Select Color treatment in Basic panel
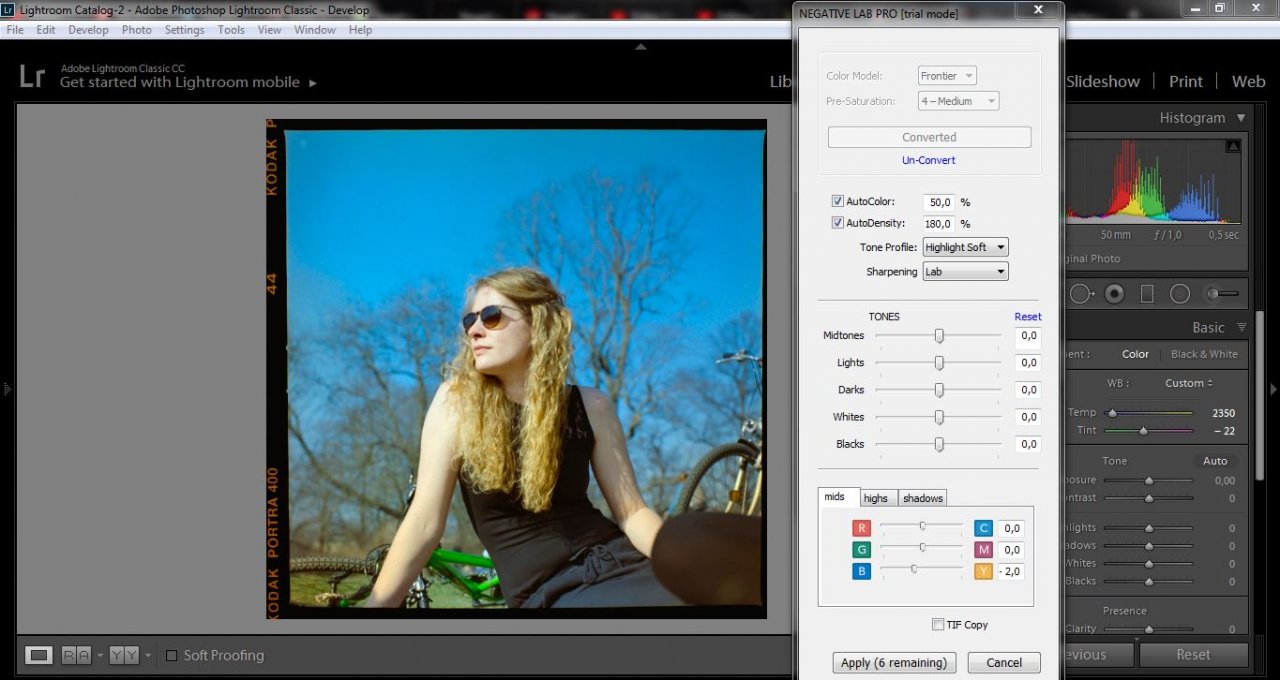 1135,354
